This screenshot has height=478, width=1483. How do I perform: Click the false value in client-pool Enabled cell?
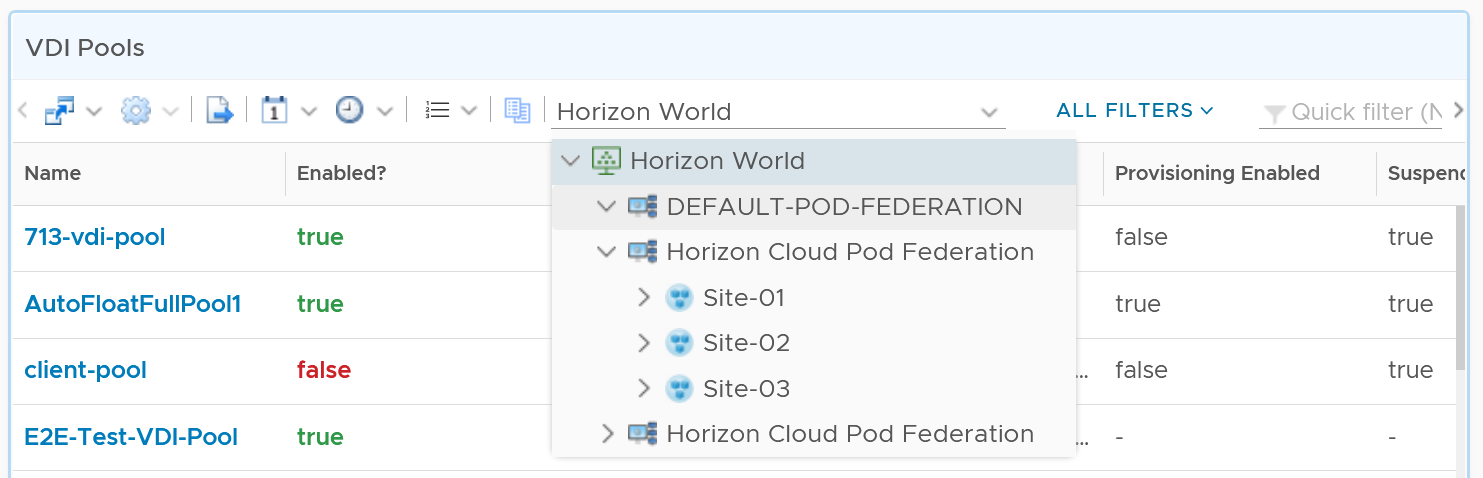coord(324,370)
